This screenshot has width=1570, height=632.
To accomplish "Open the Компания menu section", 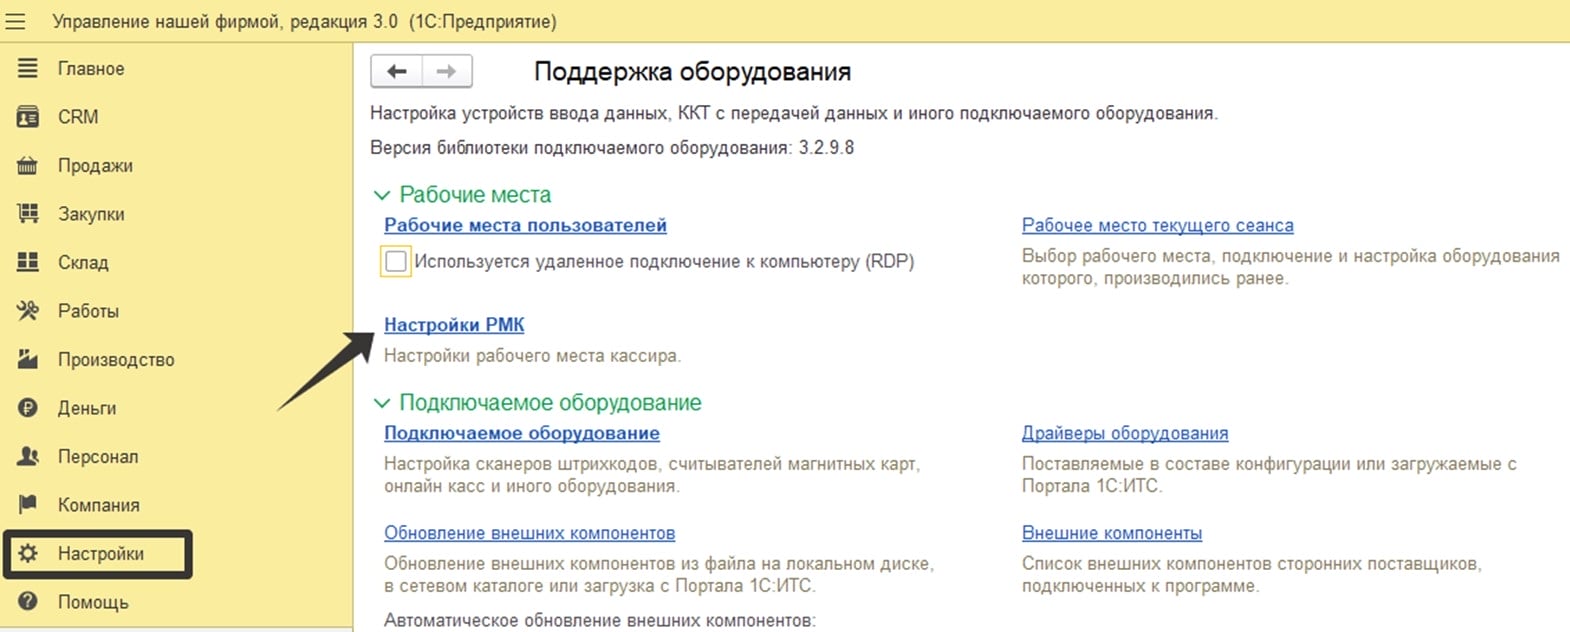I will coord(99,504).
